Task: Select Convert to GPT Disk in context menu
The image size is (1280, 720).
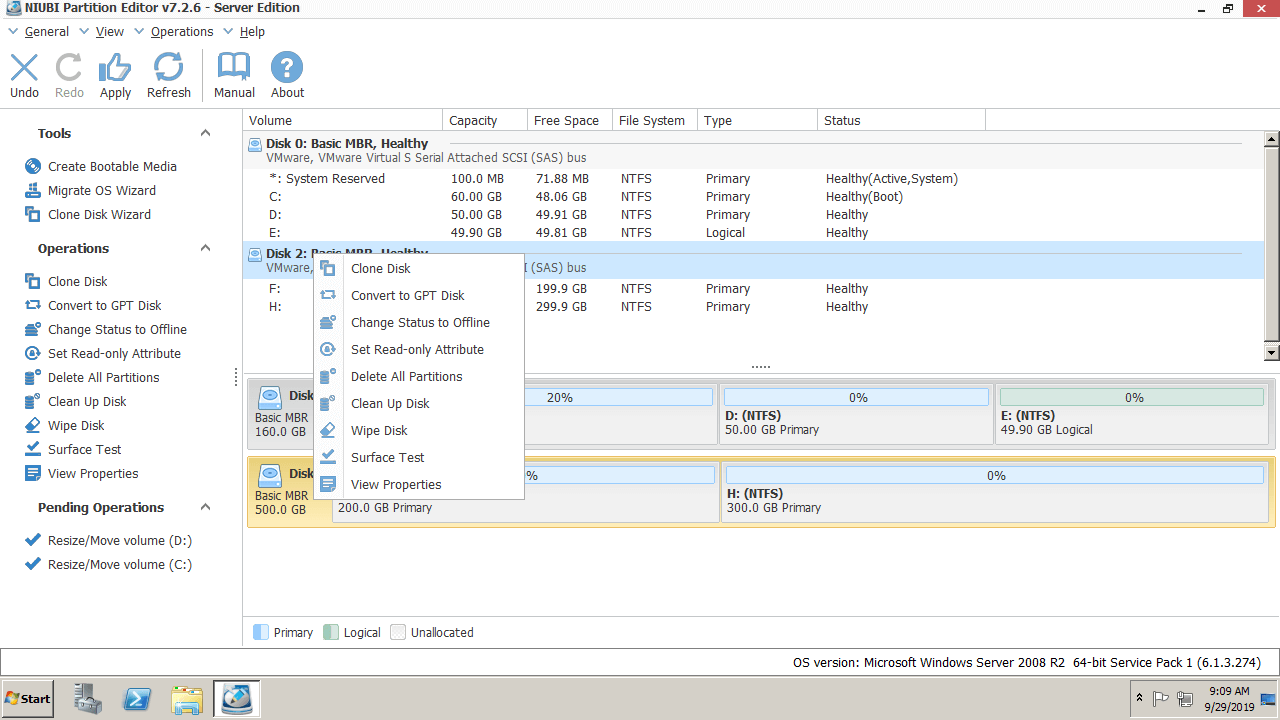Action: tap(407, 296)
